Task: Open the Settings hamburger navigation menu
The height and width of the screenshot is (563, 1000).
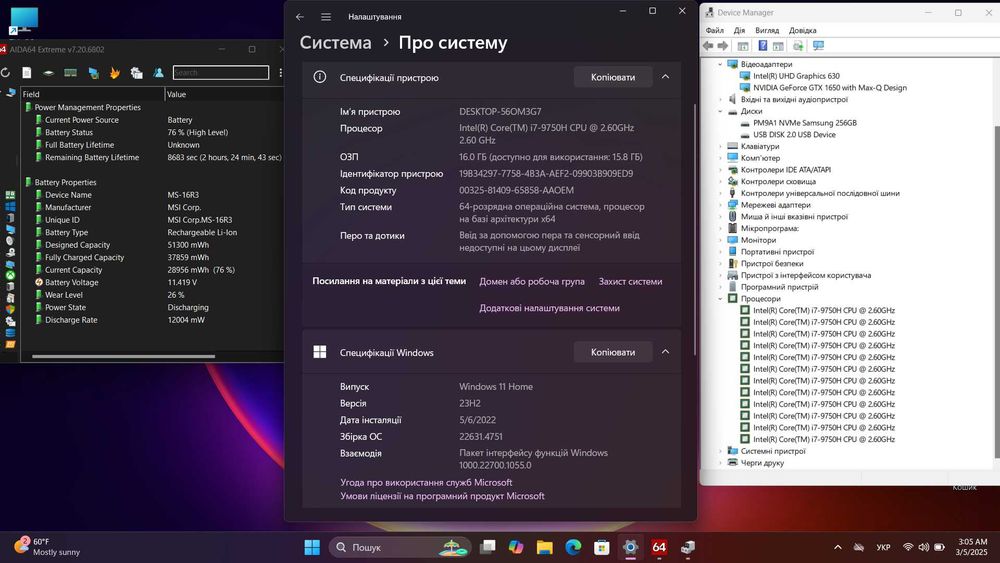Action: [x=326, y=17]
